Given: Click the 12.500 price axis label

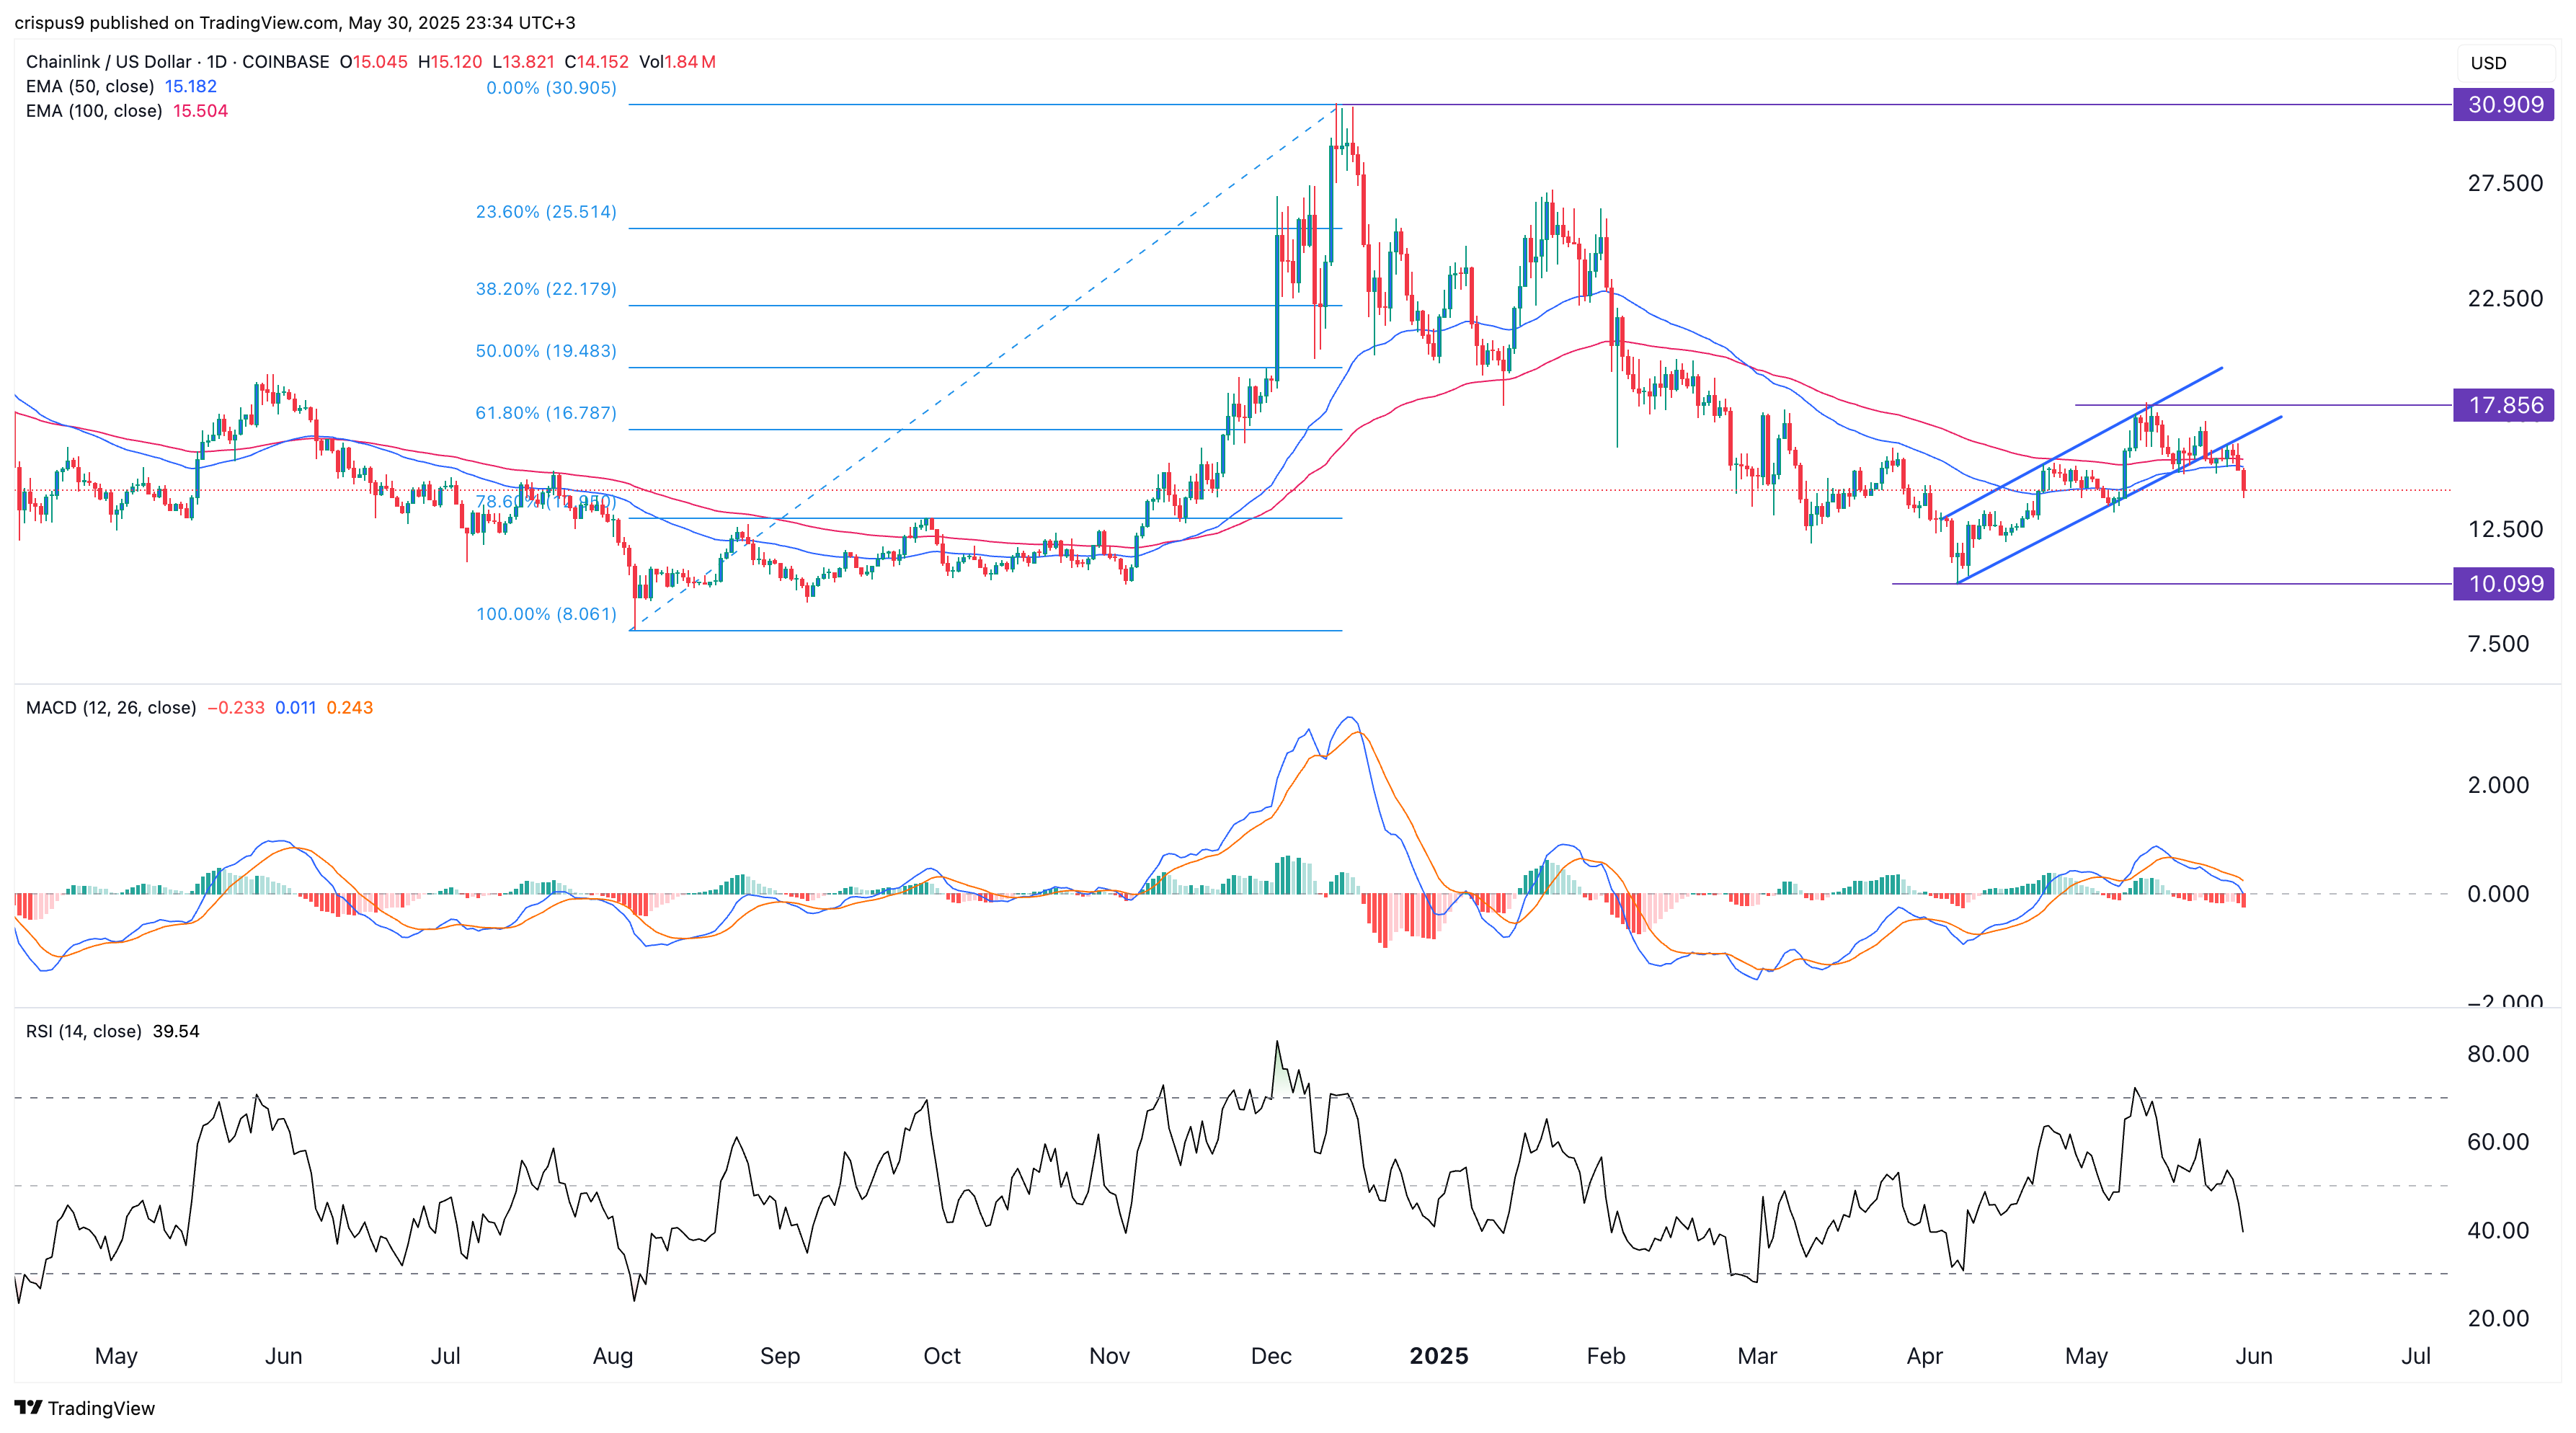Looking at the screenshot, I should (x=2505, y=529).
